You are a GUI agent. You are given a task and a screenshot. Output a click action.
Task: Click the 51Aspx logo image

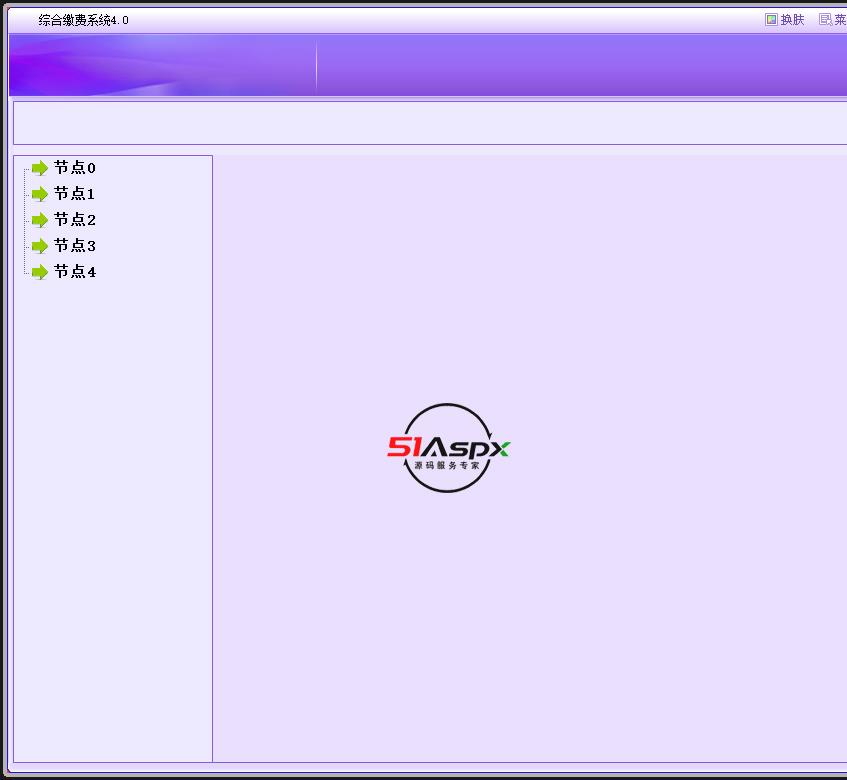point(448,448)
